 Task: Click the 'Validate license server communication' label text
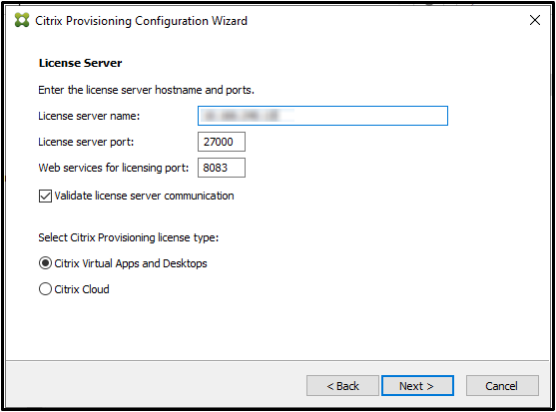coord(144,196)
